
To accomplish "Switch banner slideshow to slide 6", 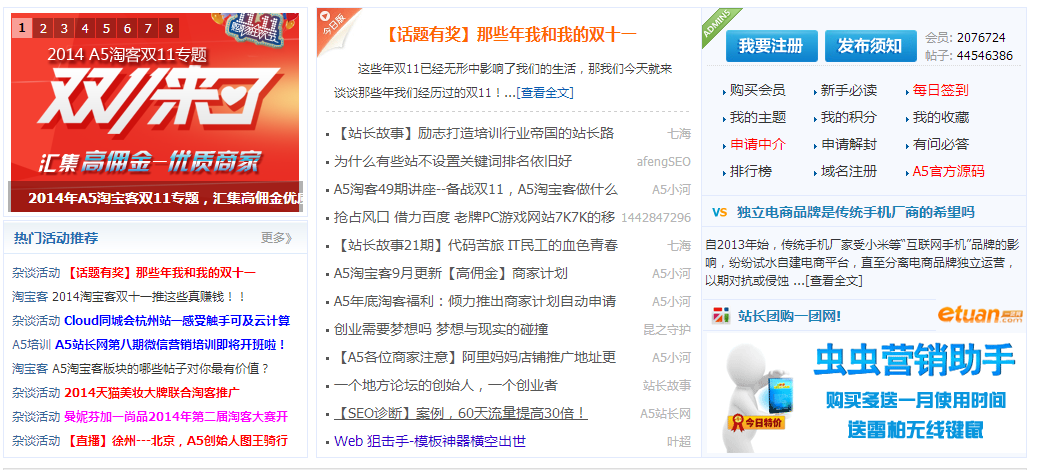I will click(127, 28).
